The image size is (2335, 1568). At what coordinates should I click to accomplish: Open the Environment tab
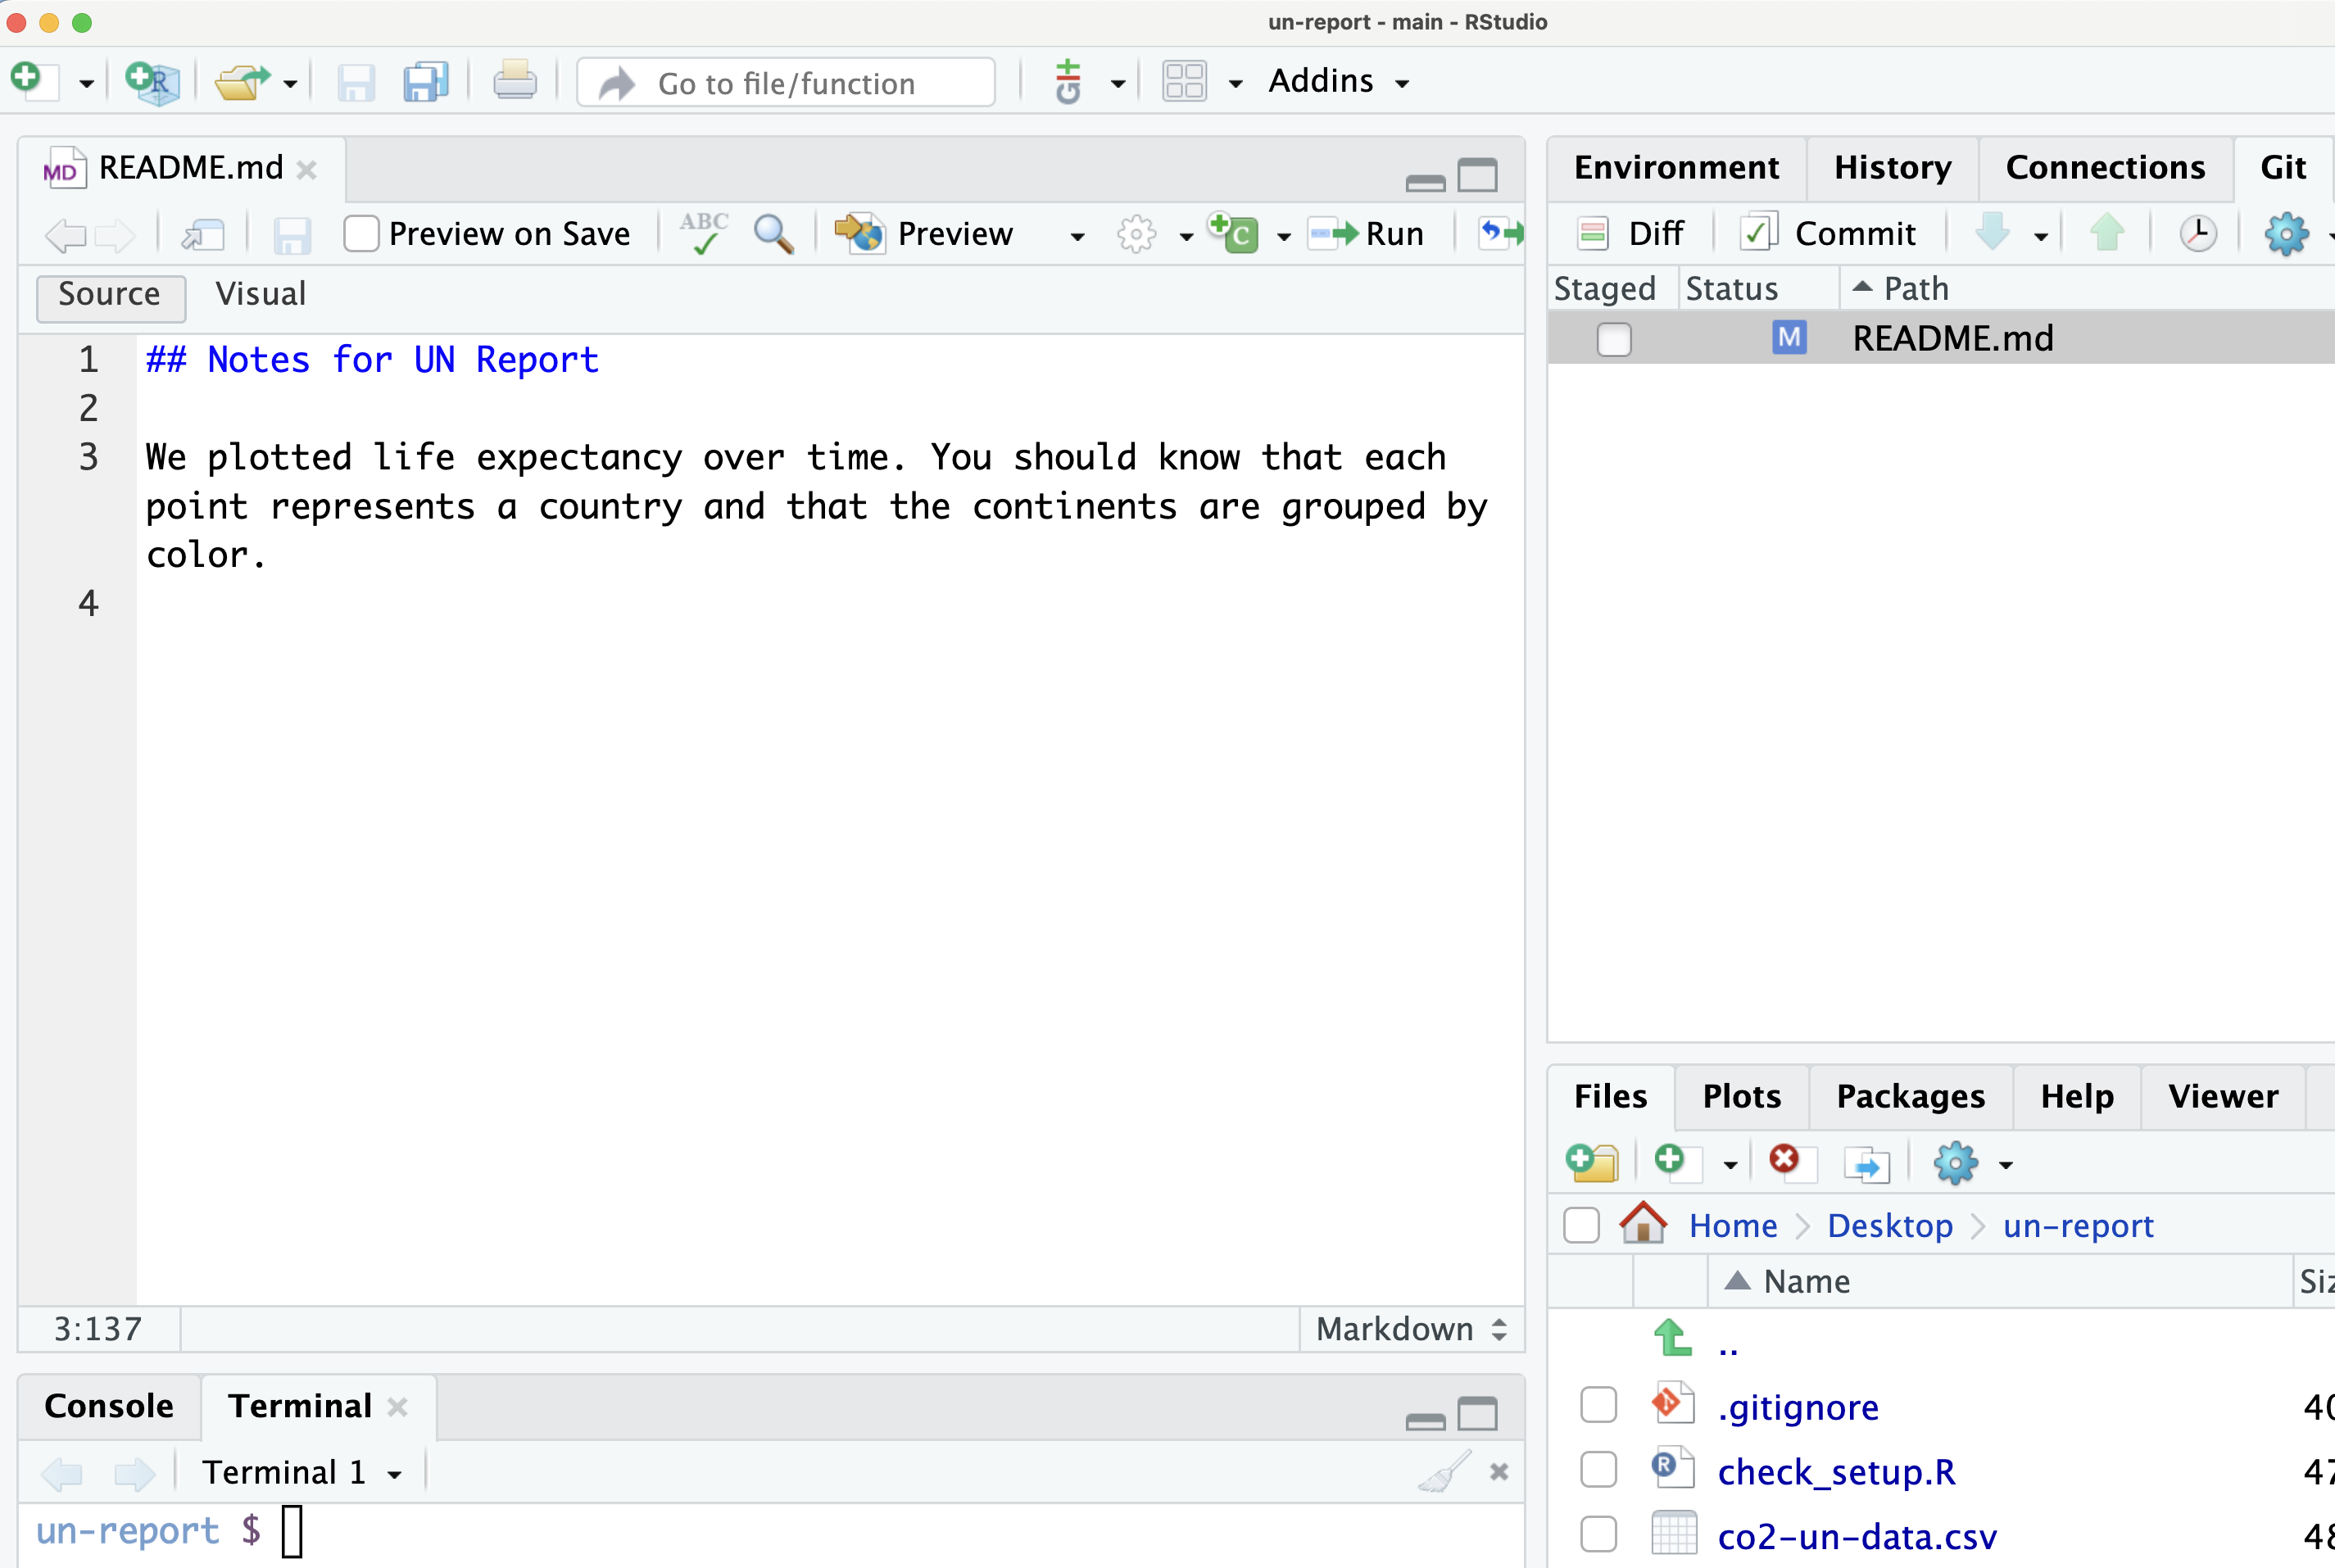[1676, 168]
